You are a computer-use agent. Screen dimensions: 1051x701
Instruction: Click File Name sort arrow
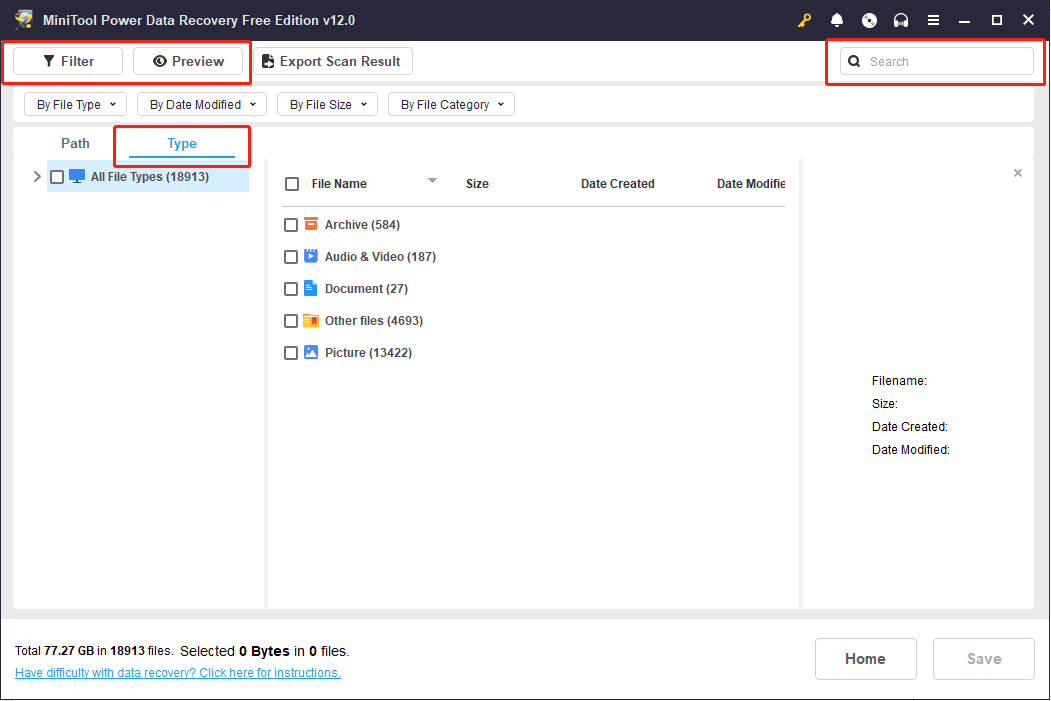click(432, 180)
